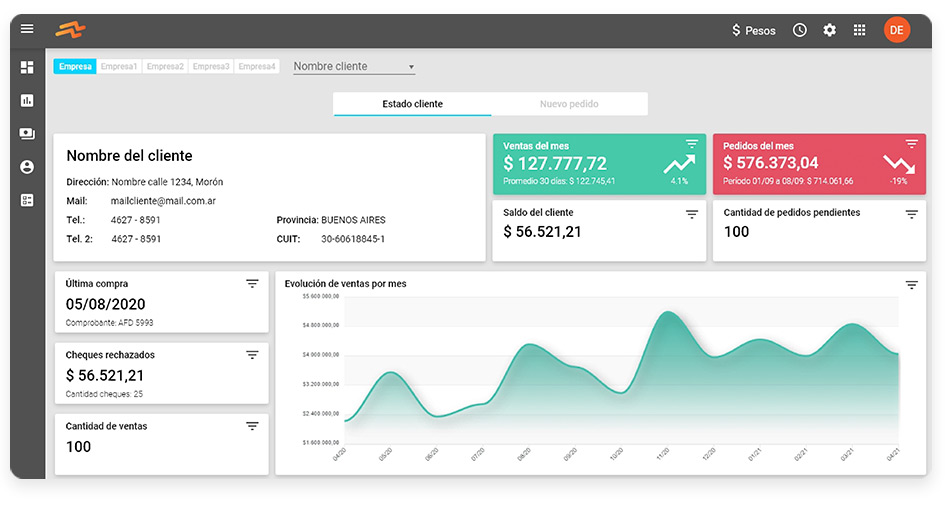Click mailcliente@mail.com.ar email address
Screen dimensions: 945x516
(163, 201)
